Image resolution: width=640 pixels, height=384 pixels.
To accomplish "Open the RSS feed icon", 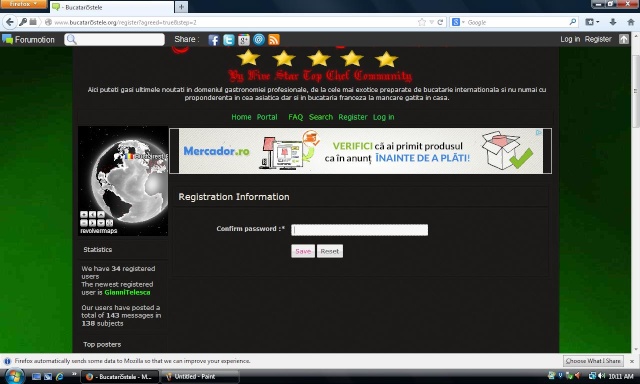I will pos(274,40).
